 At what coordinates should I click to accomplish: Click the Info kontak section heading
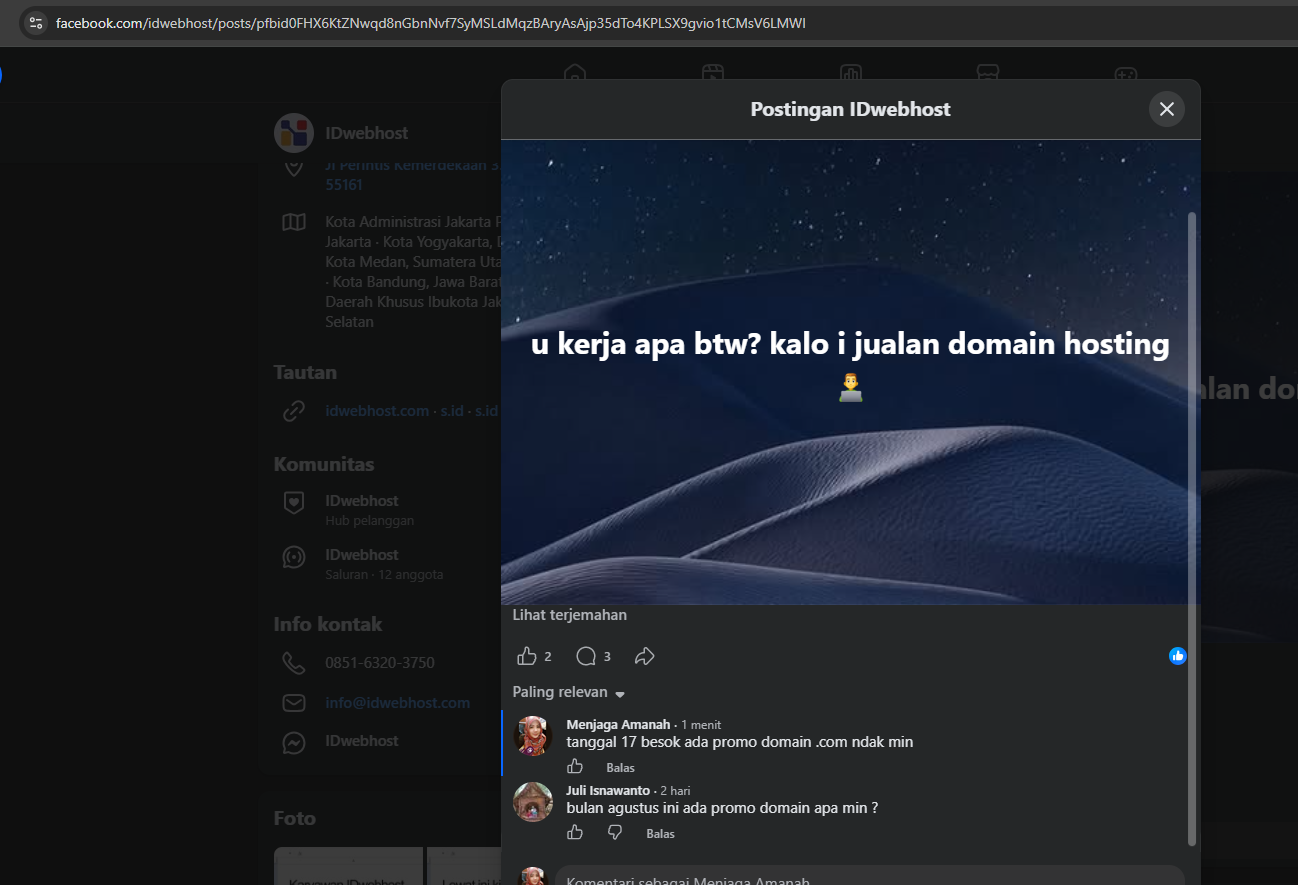point(328,624)
